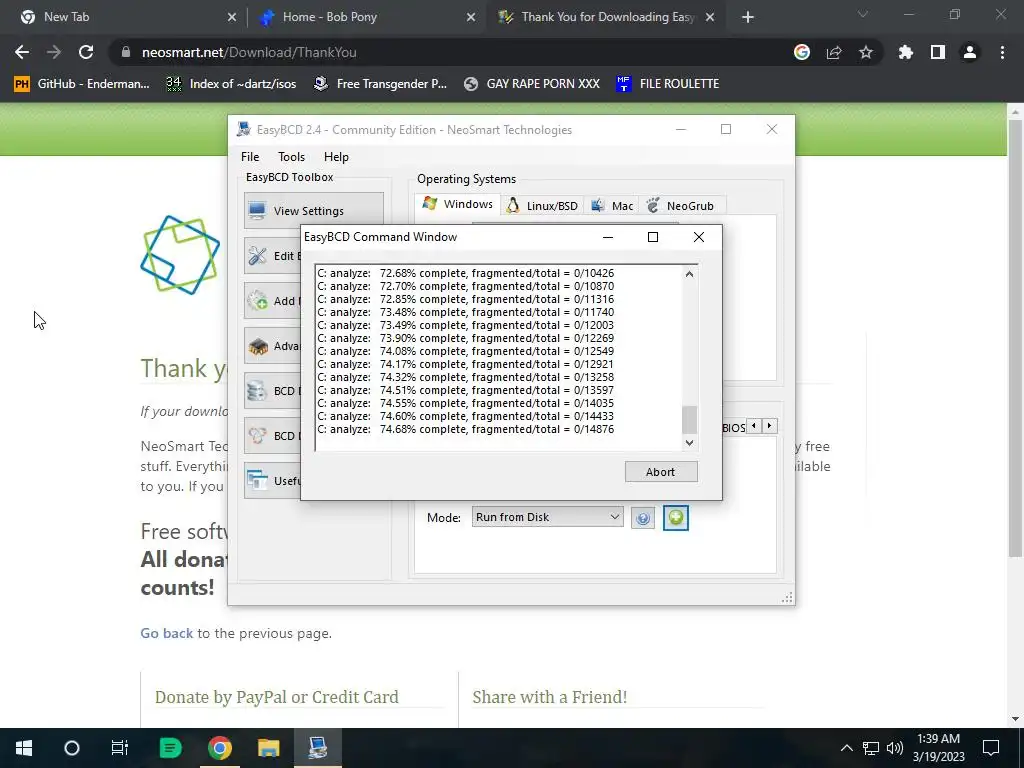
Task: Open the Windows Start menu
Action: [x=24, y=748]
